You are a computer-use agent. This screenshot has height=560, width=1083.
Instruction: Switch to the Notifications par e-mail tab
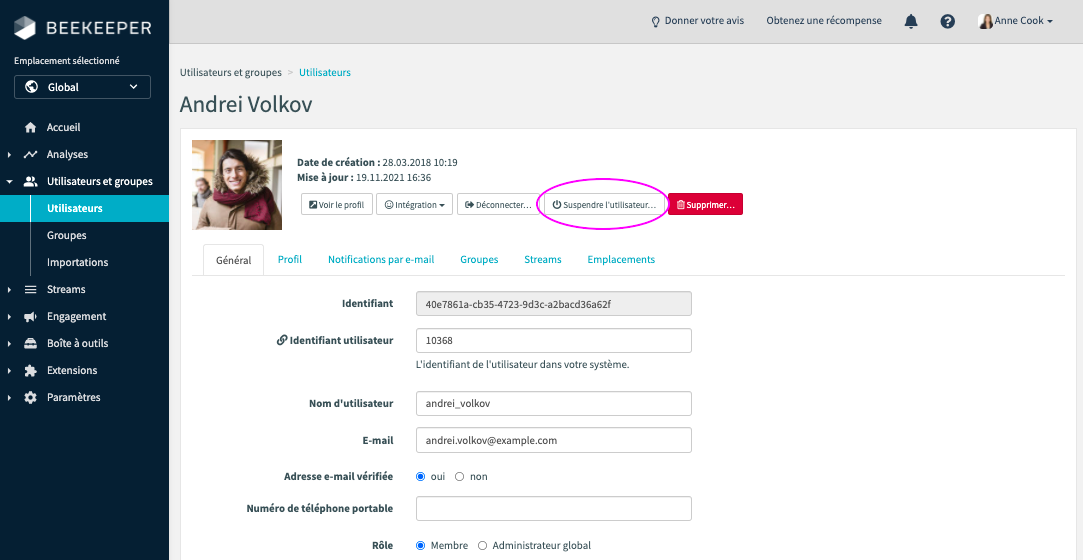pos(381,260)
